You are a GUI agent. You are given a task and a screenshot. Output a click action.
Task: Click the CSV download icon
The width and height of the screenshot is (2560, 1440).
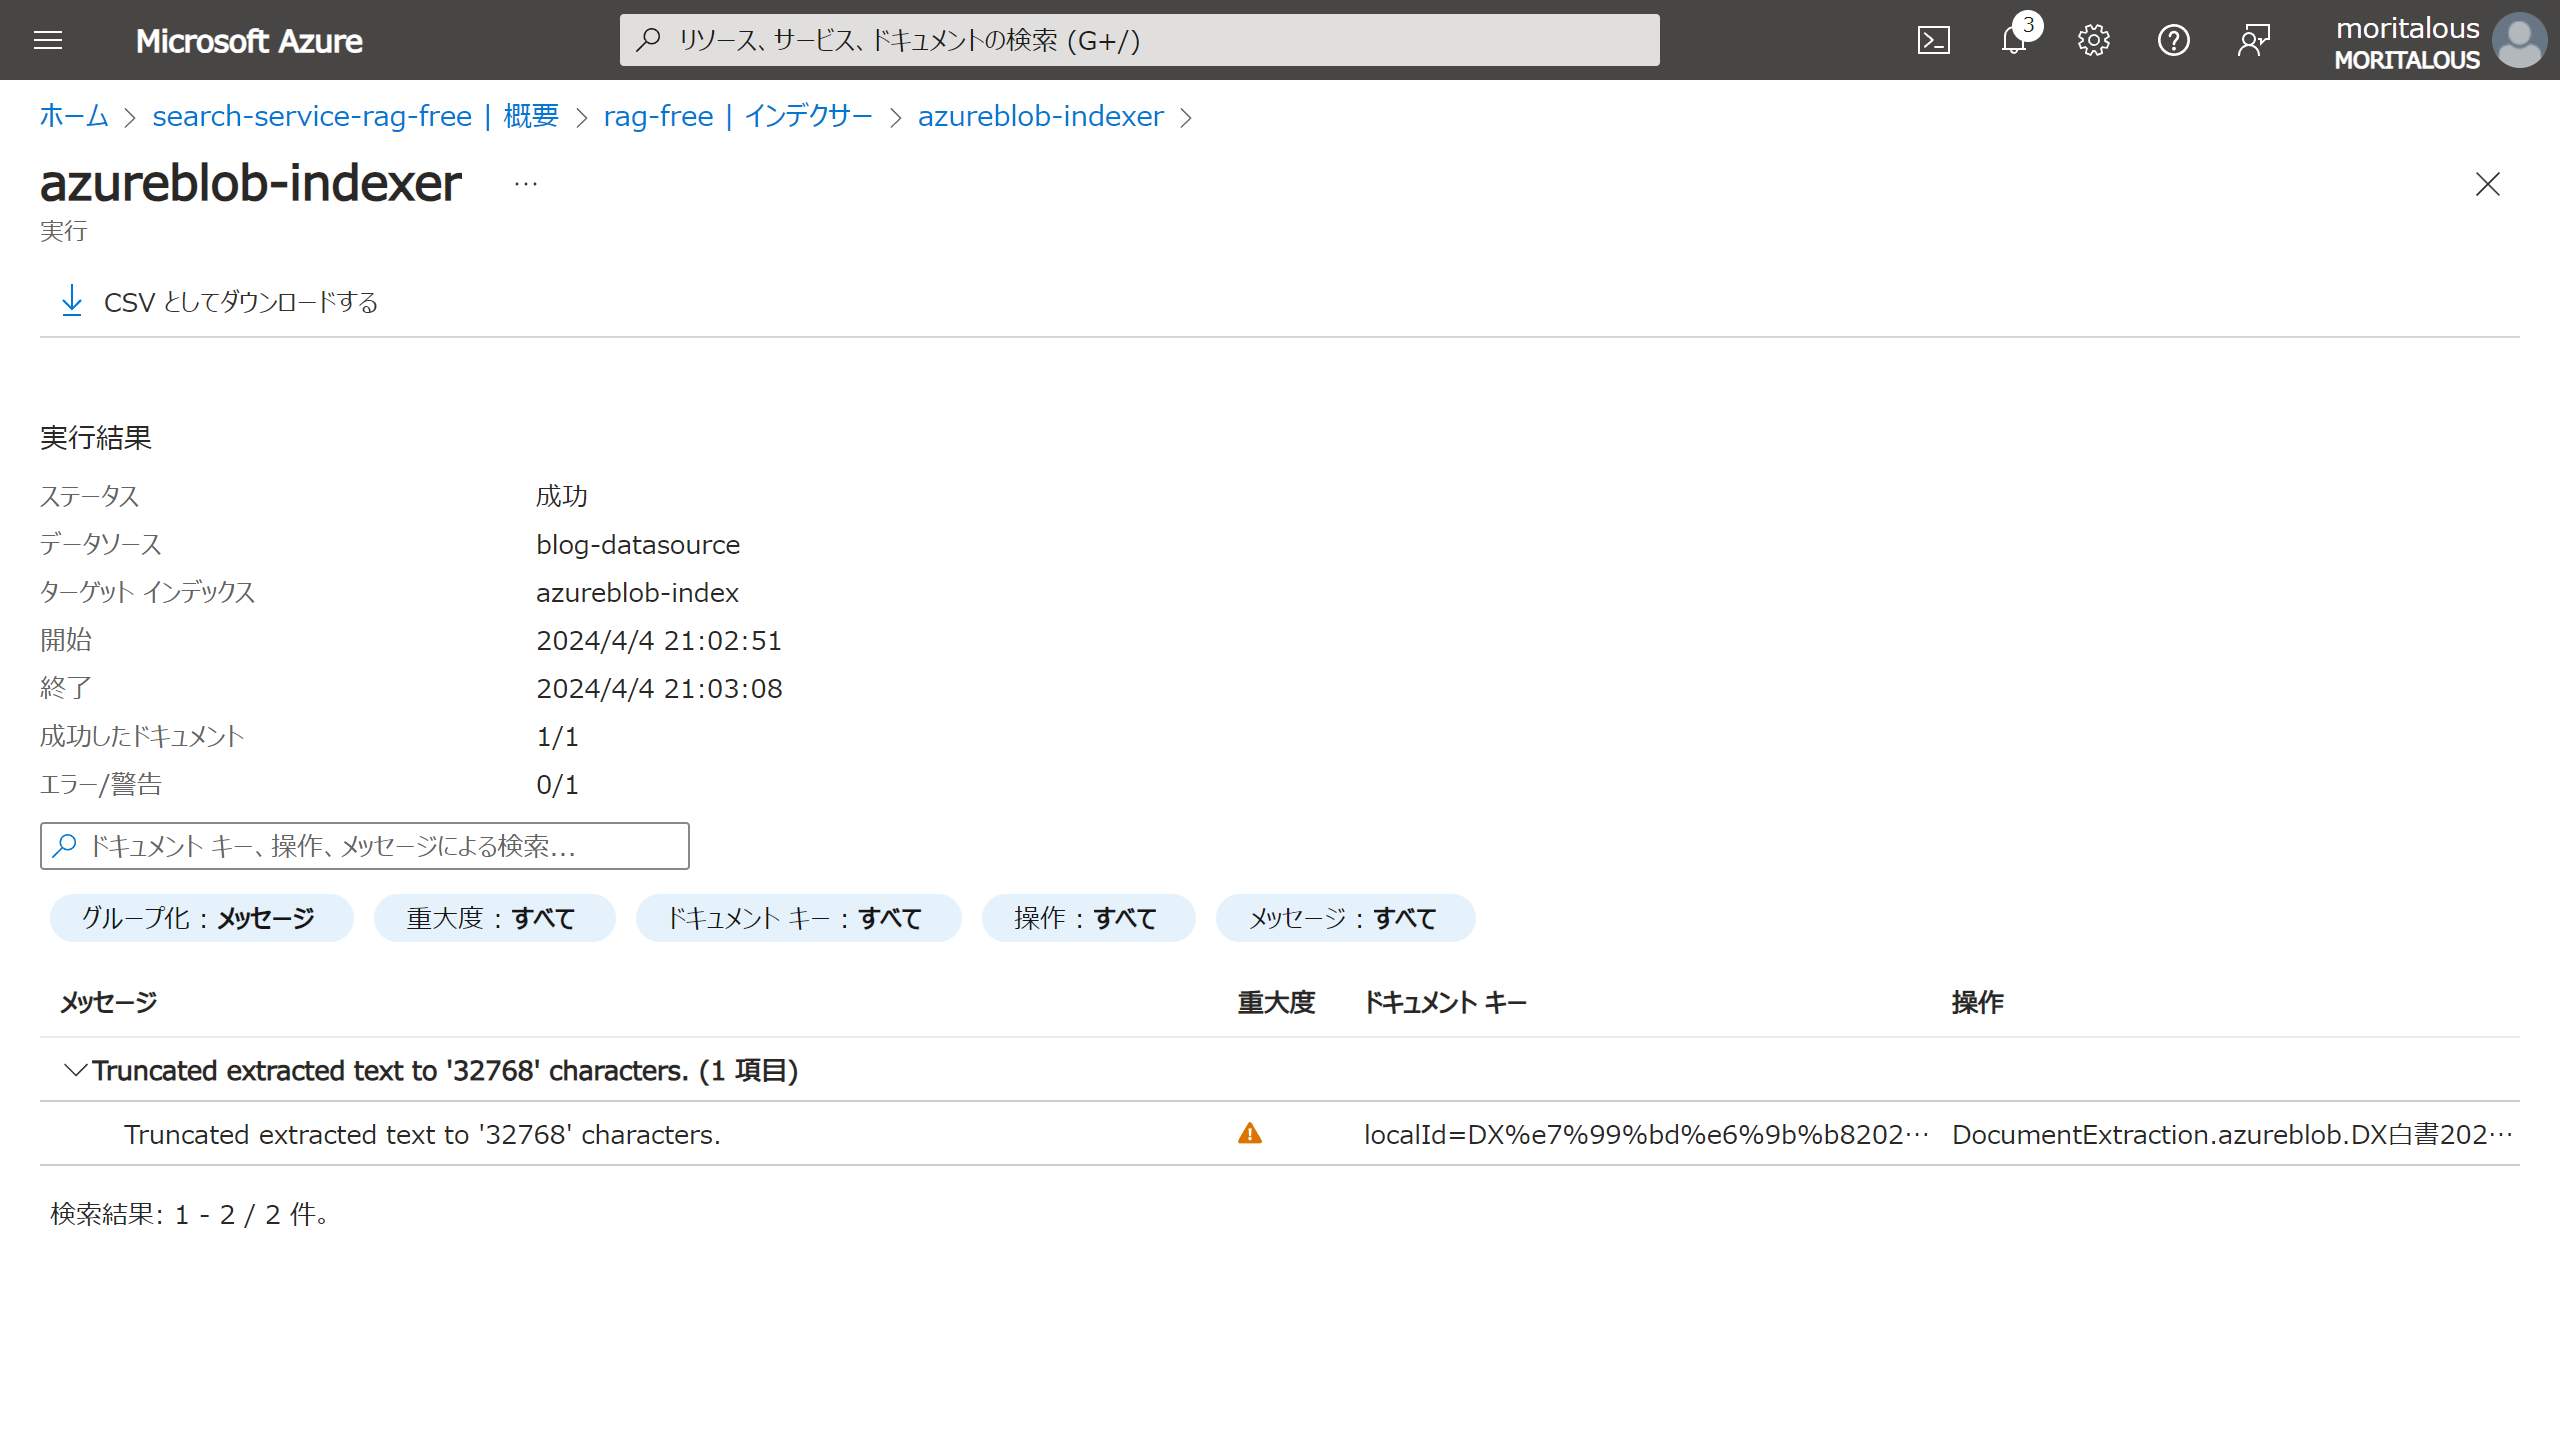72,301
